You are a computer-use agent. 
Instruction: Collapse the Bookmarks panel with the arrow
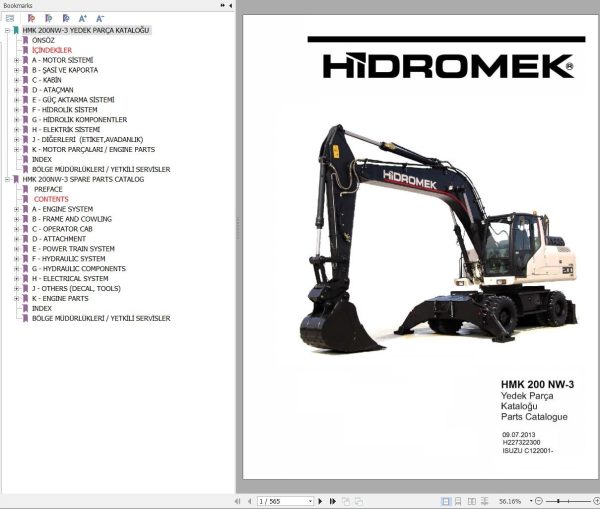pyautogui.click(x=230, y=5)
